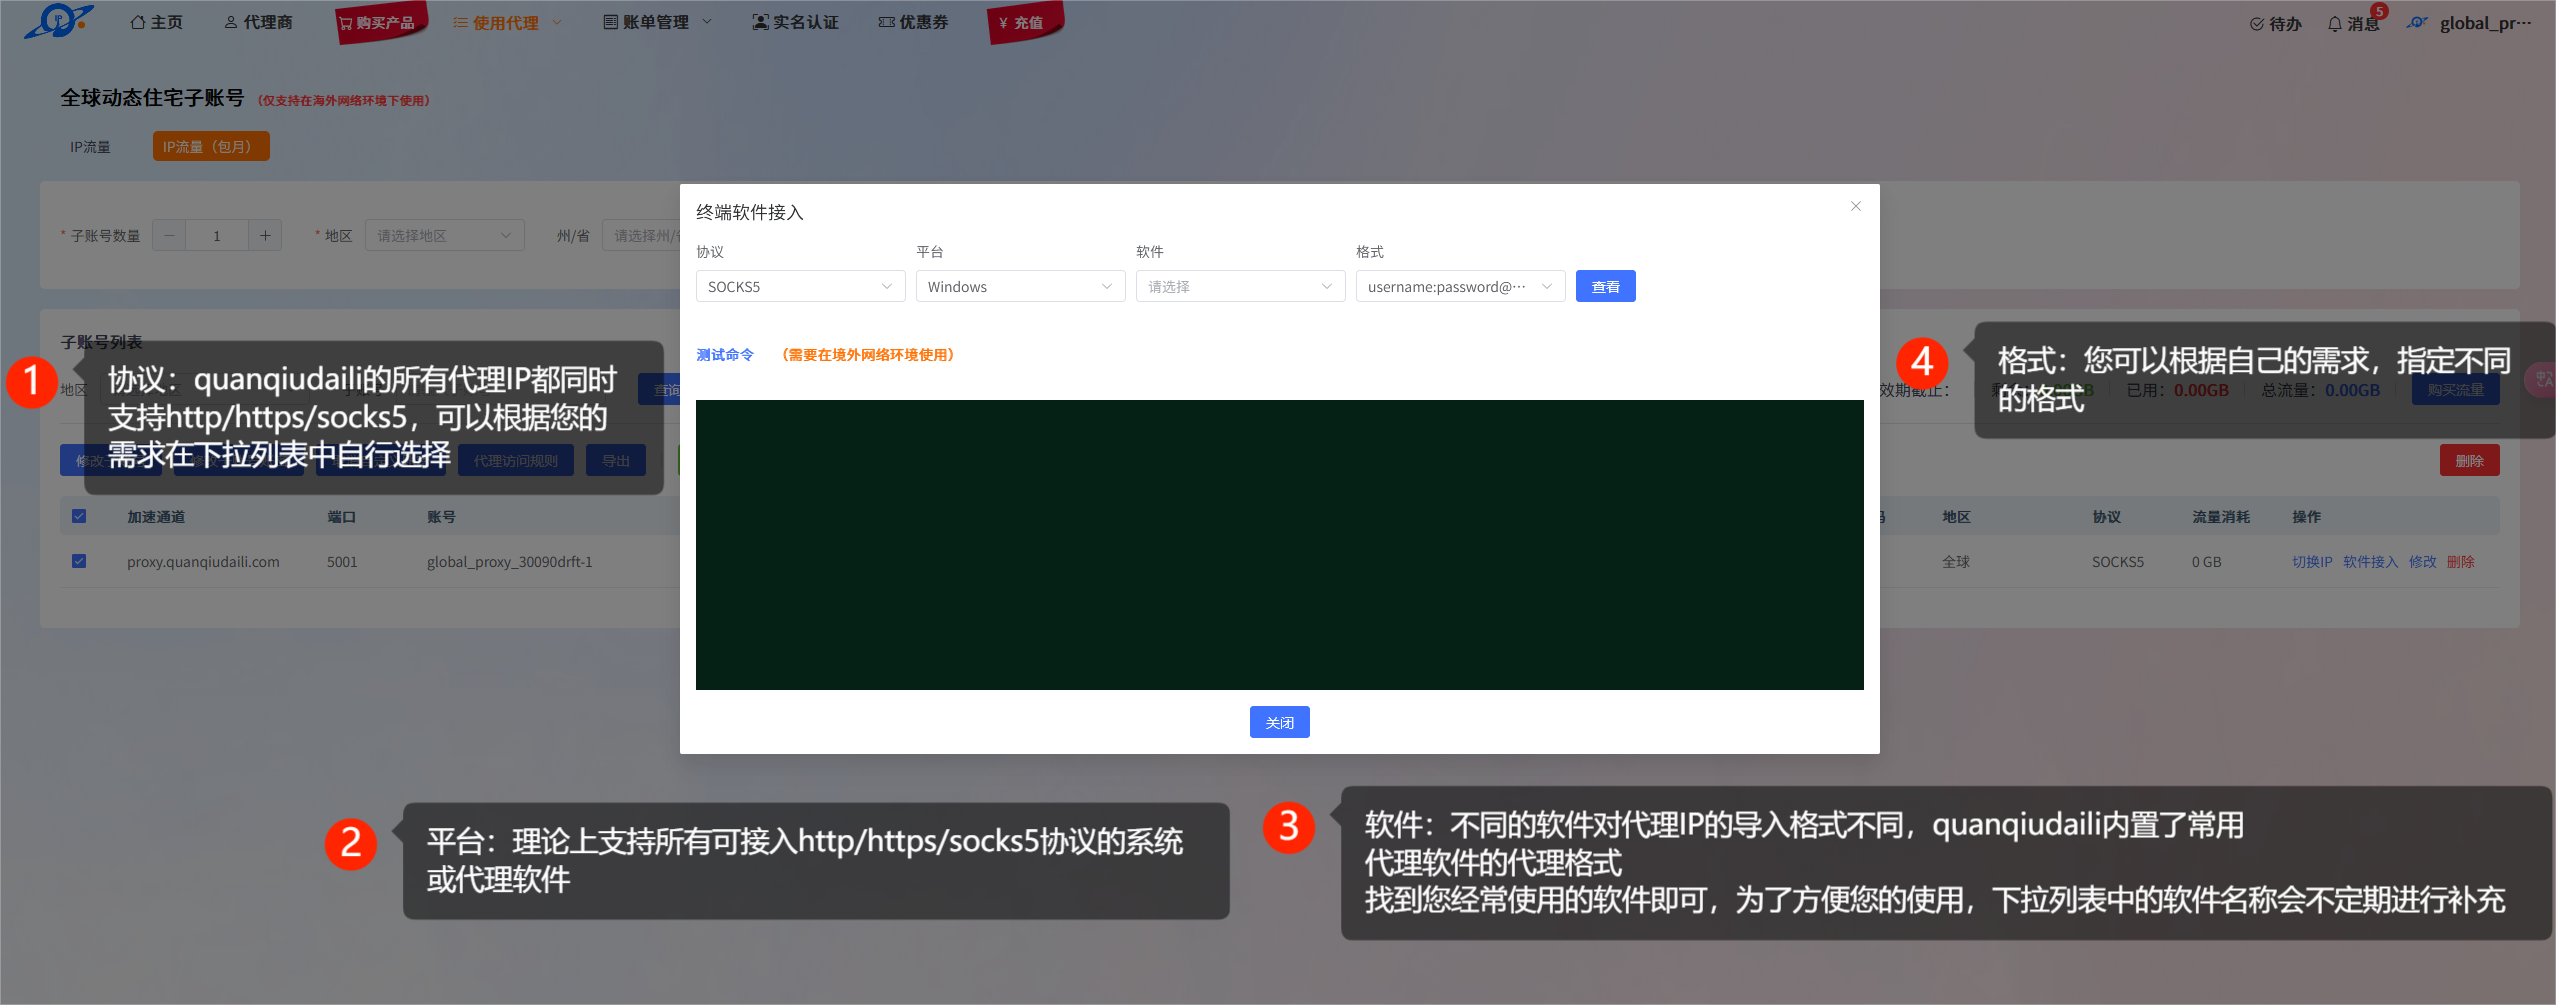Open the 软件 请选择 dropdown
2556x1005 pixels.
pyautogui.click(x=1240, y=286)
